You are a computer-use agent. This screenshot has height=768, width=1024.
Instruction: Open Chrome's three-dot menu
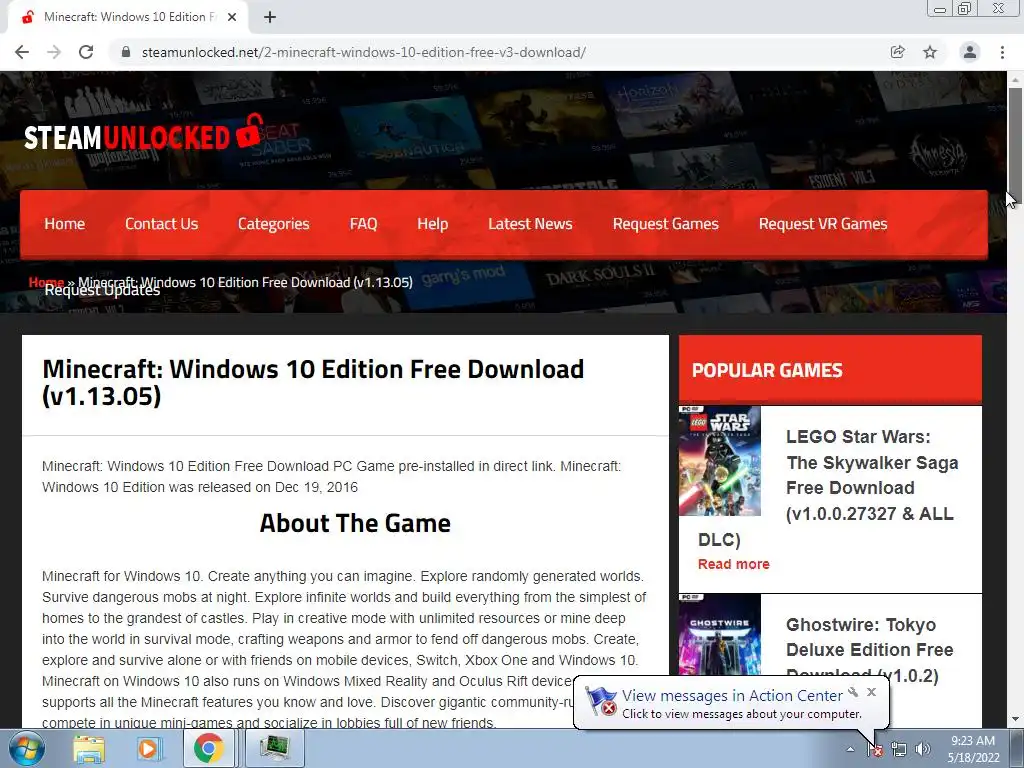point(1002,52)
